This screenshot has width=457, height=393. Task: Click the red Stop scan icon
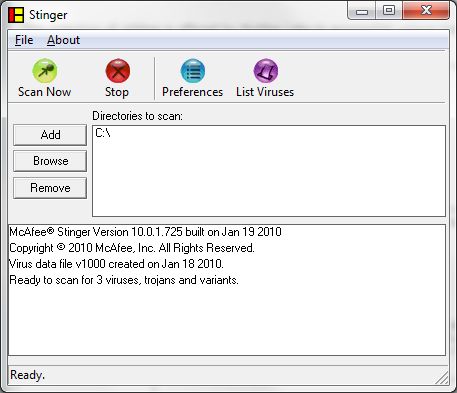(118, 71)
